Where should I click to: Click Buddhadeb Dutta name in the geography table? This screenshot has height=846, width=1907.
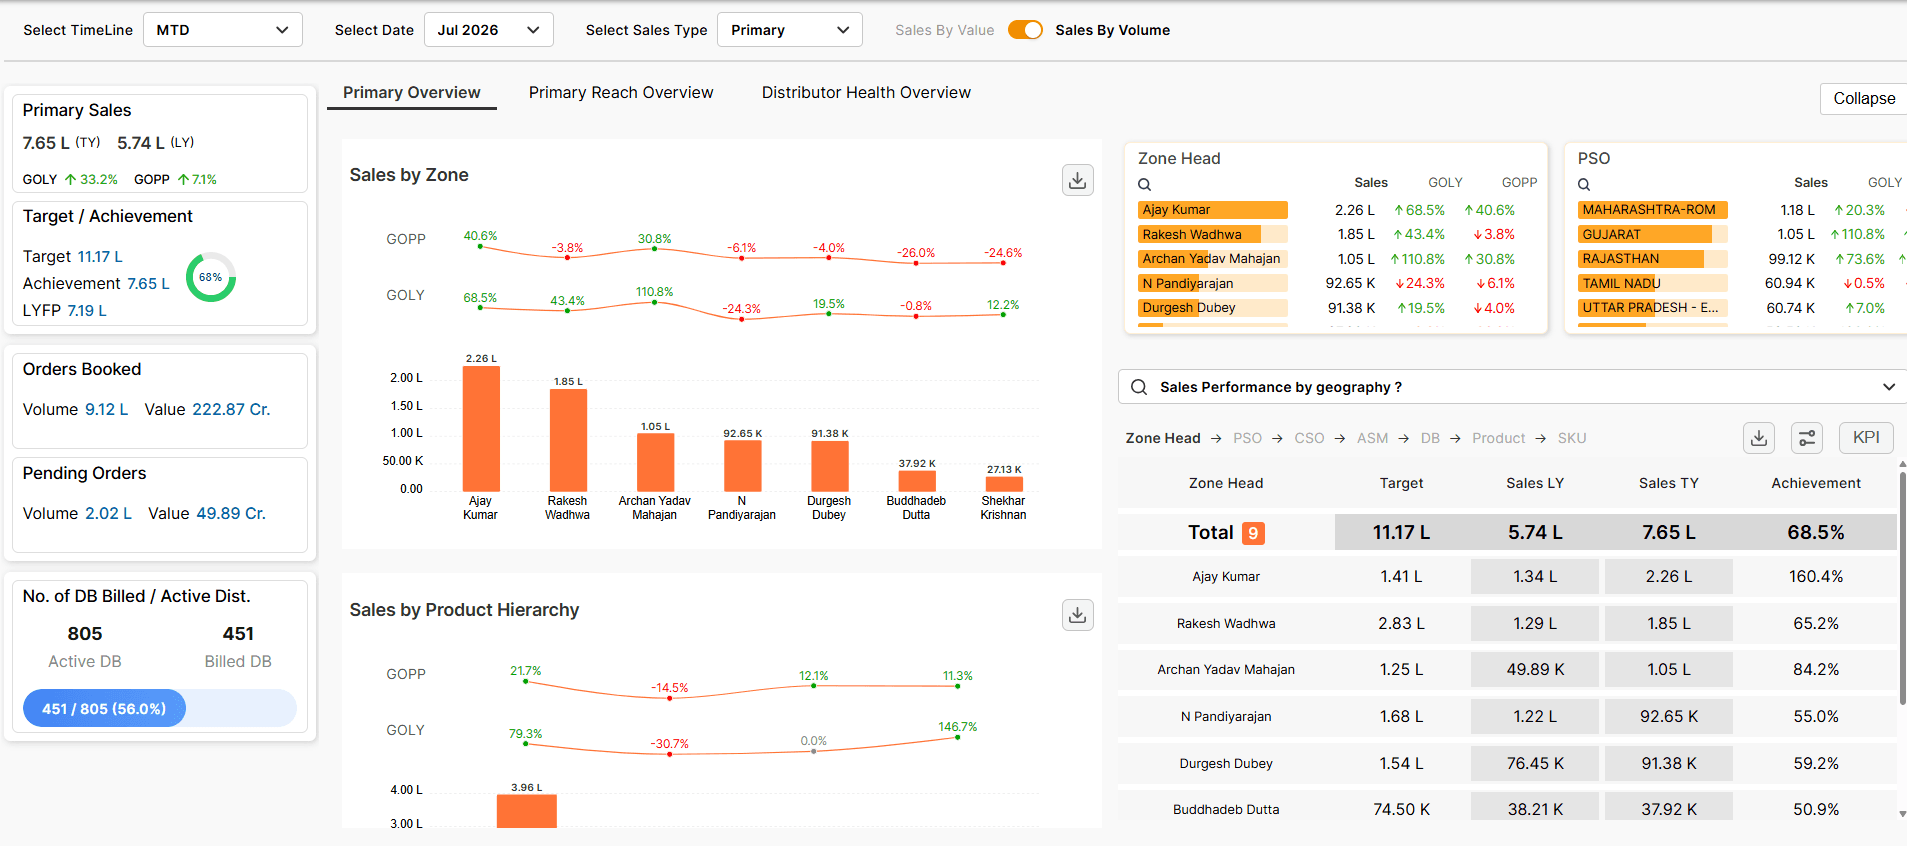1226,809
